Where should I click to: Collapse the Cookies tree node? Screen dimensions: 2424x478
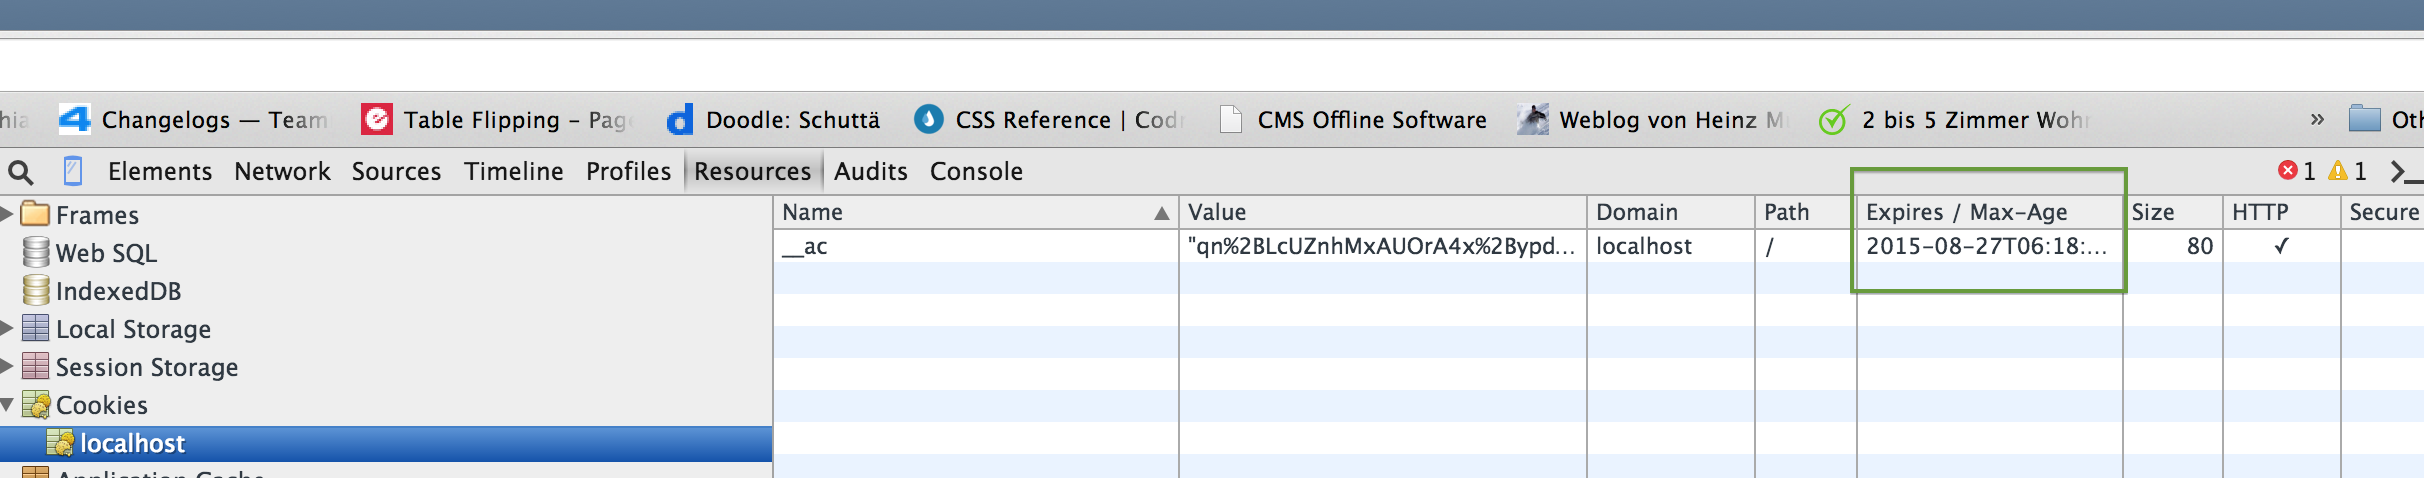click(x=7, y=405)
